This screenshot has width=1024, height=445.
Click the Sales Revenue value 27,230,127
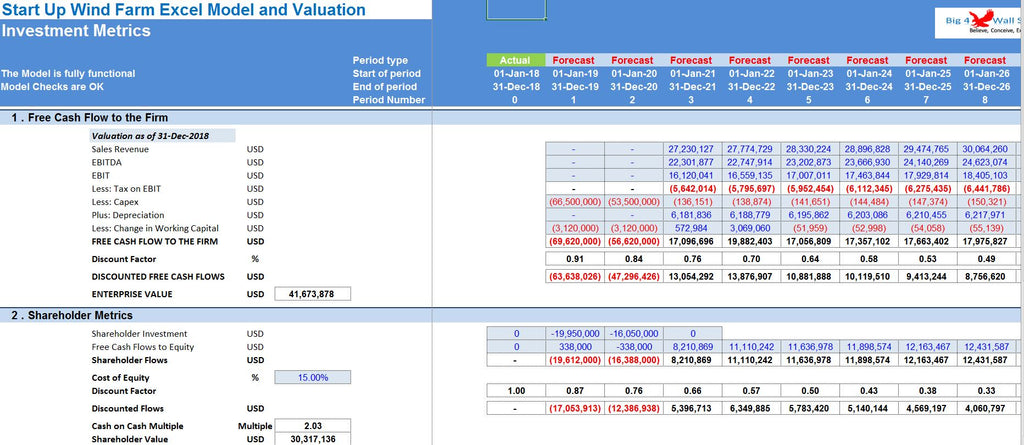pos(691,149)
